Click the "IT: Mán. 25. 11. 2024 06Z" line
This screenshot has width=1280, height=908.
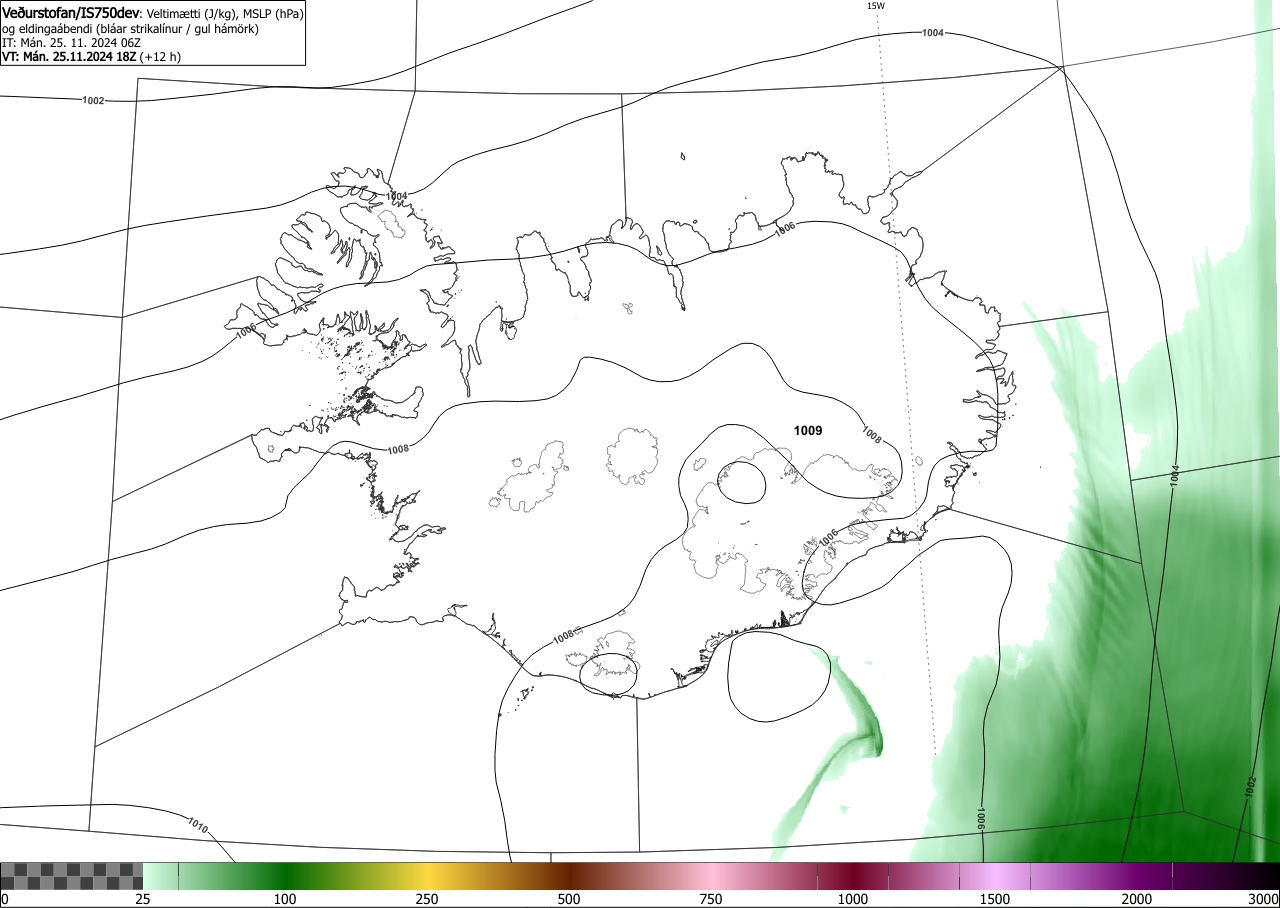tap(71, 43)
